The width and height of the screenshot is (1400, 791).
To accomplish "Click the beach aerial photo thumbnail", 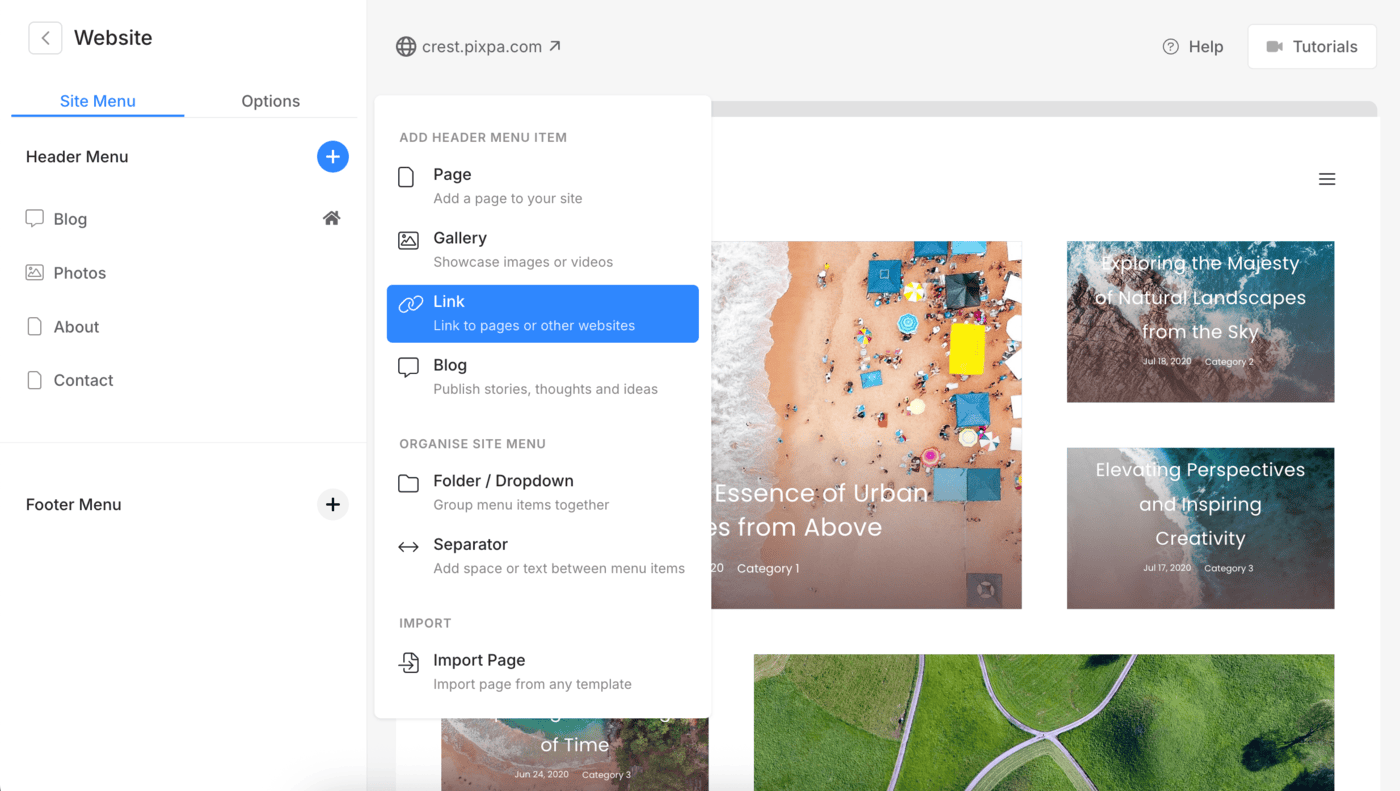I will click(866, 424).
